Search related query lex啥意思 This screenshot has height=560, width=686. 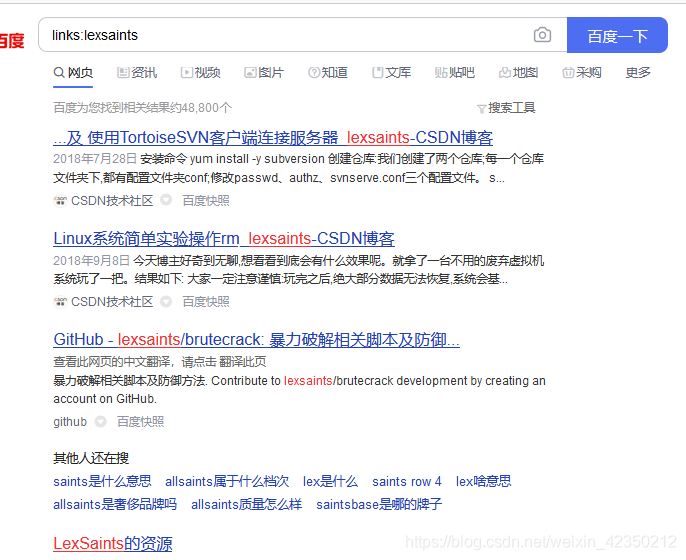(x=483, y=481)
